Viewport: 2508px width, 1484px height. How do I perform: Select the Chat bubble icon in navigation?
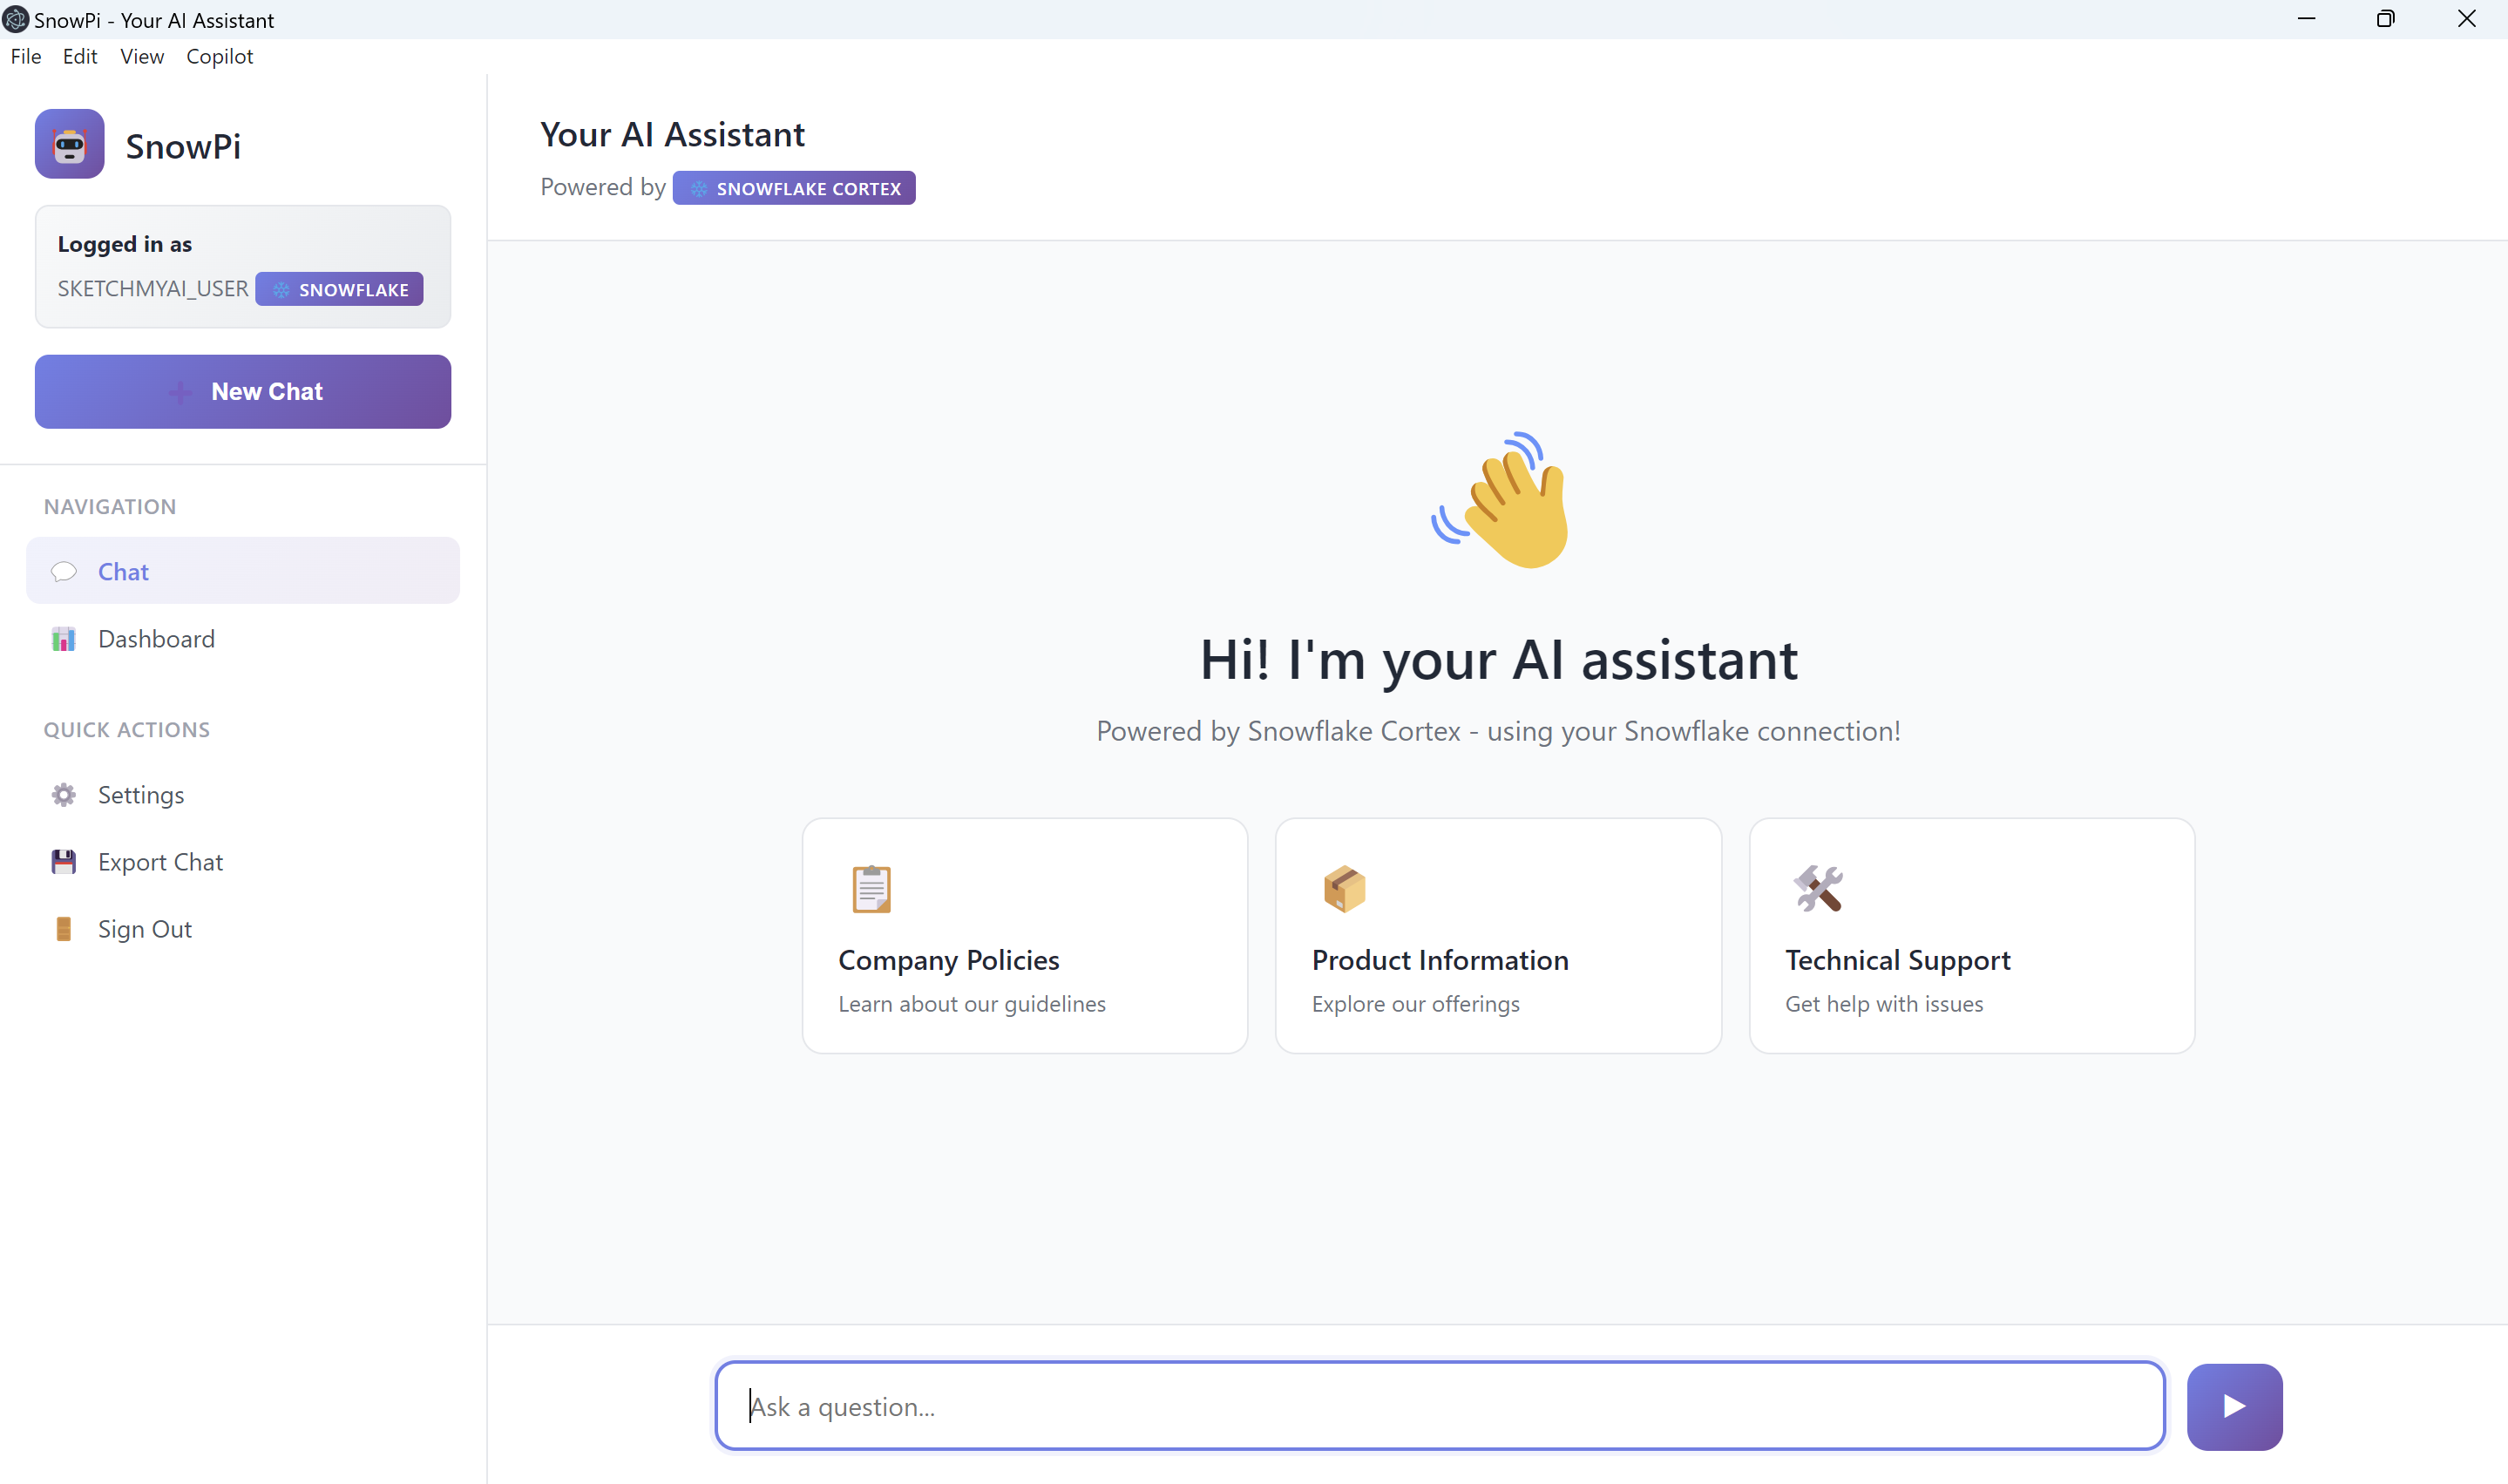pyautogui.click(x=64, y=571)
